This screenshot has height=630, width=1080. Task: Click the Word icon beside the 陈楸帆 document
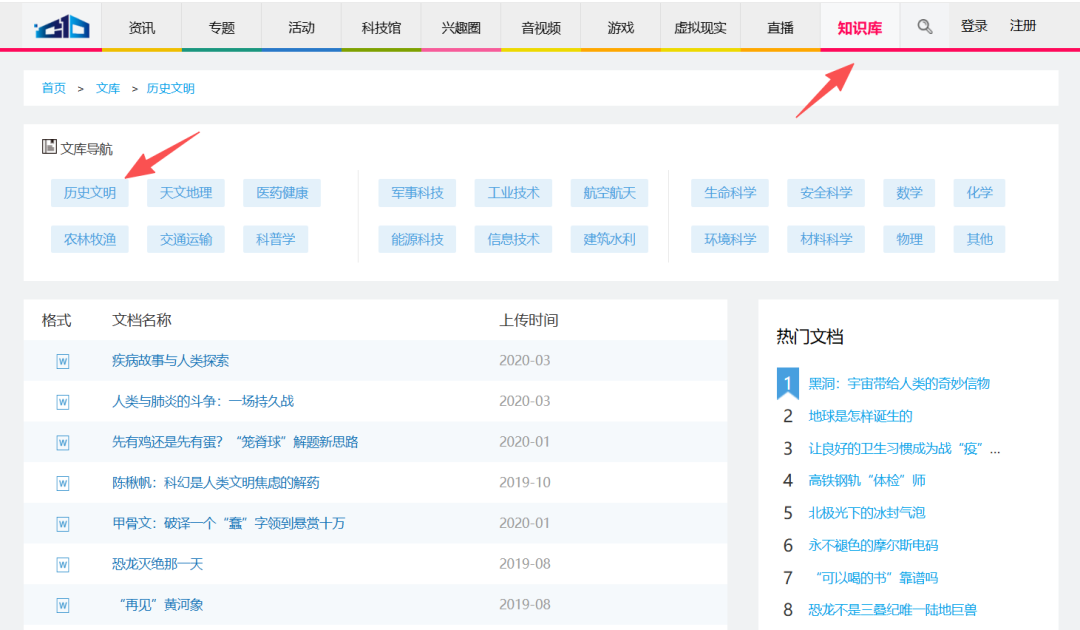point(63,482)
